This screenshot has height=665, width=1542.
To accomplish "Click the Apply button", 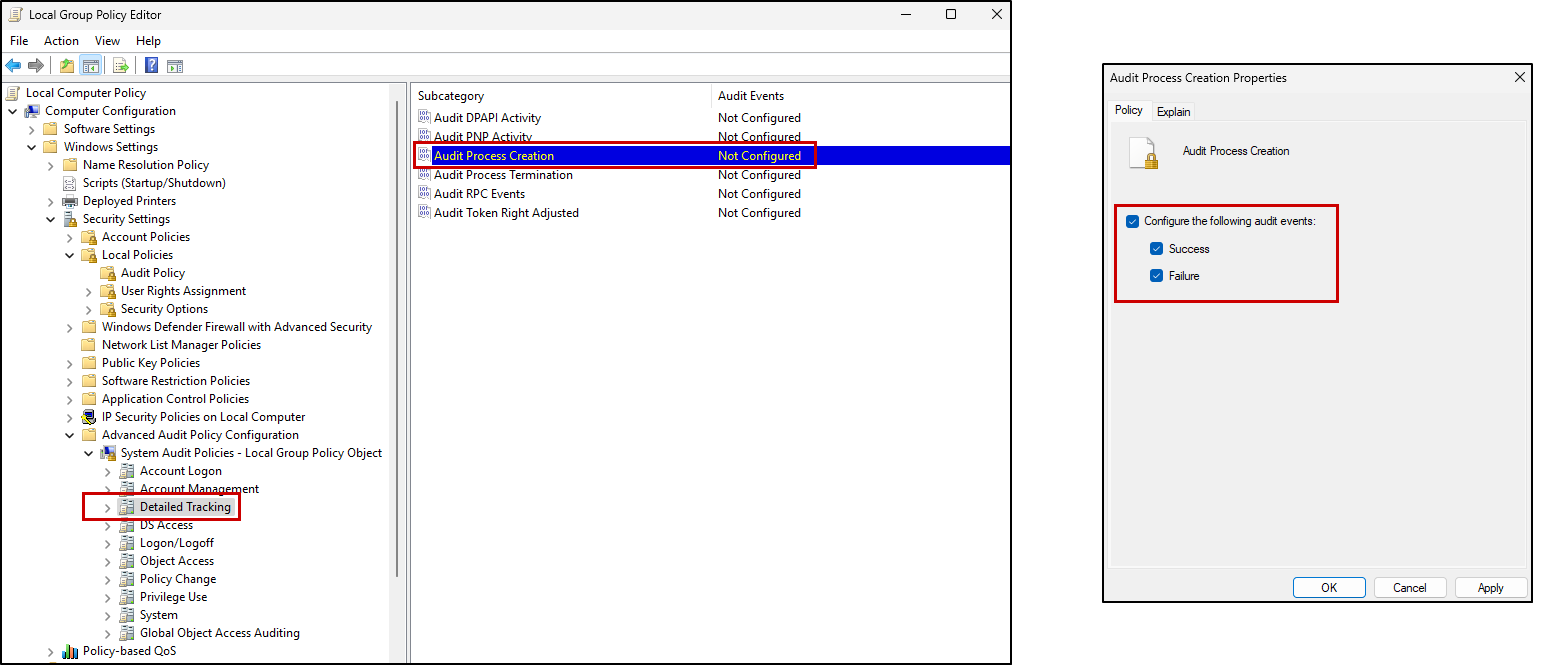I will [x=1490, y=587].
